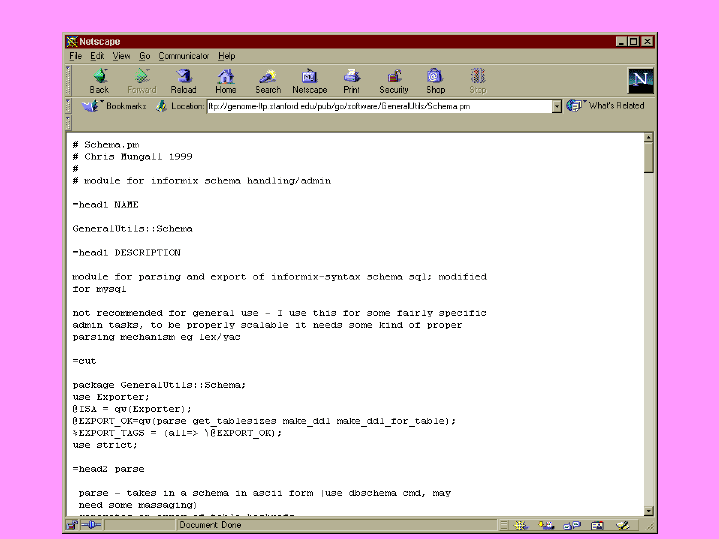The image size is (719, 539).
Task: Click the vertical scrollbar down arrow
Action: (x=648, y=510)
